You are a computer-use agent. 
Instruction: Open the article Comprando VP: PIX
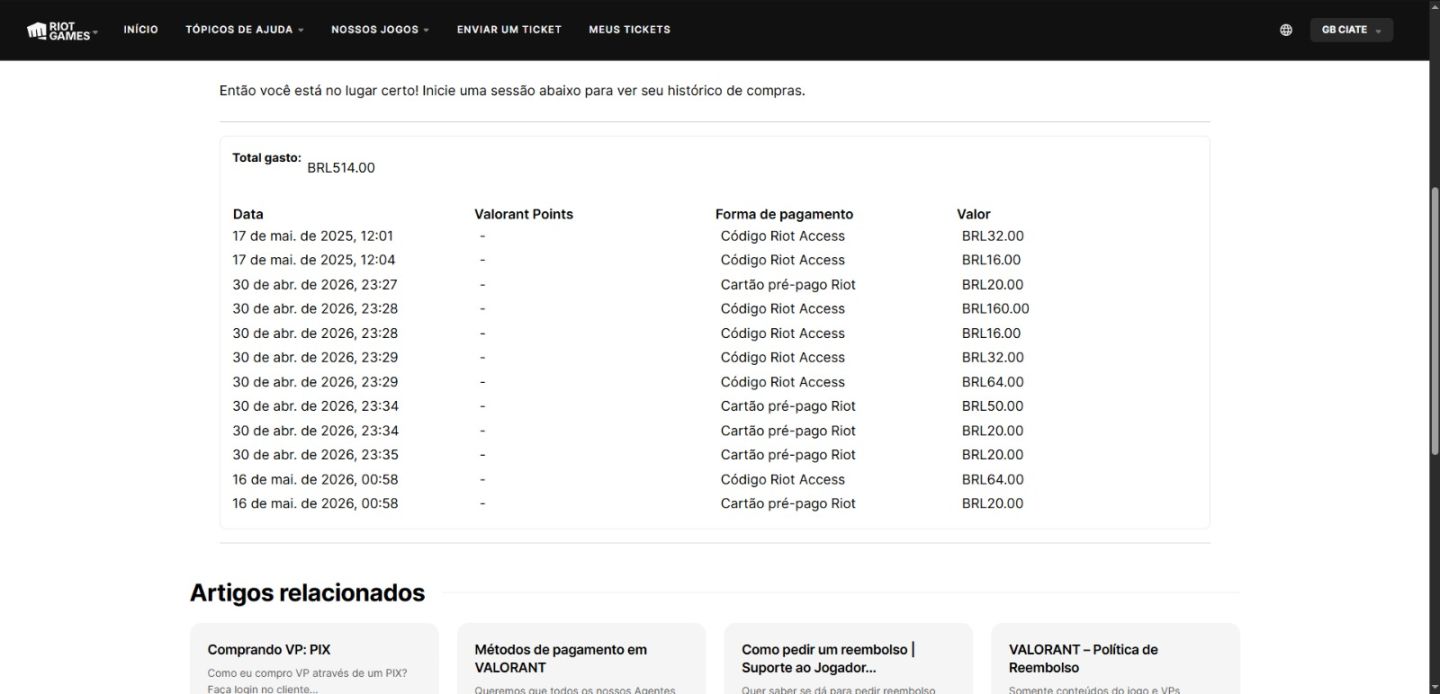click(314, 658)
